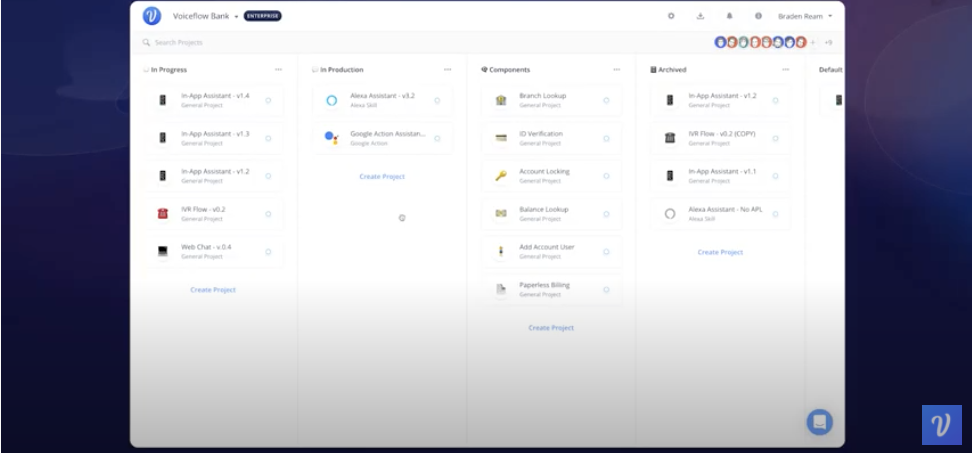Open the In-App Assistant - v1.1 title
This screenshot has height=453, width=972.
click(722, 172)
